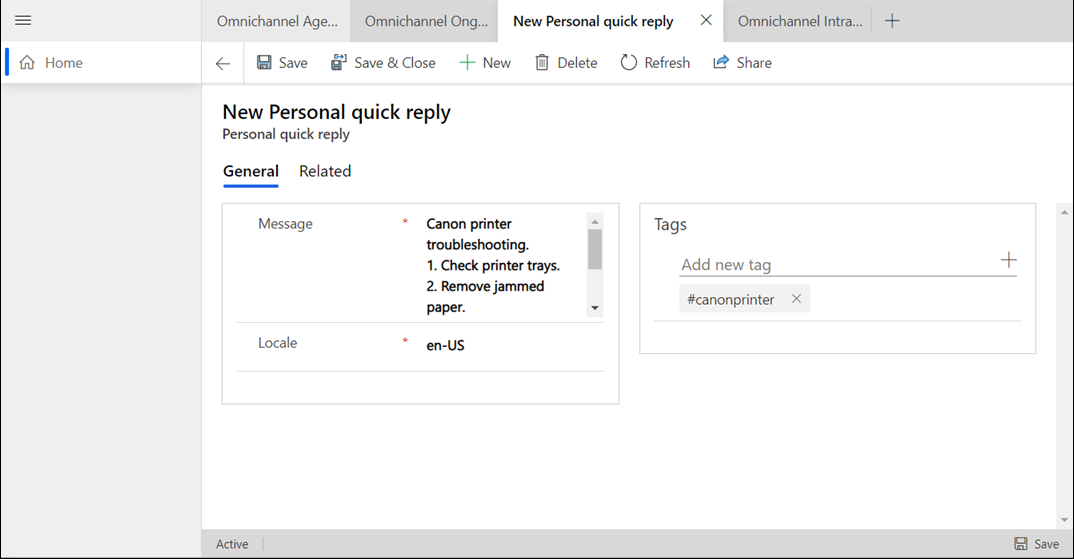Save the quick reply from command bar
Viewport: 1074px width, 559px height.
(282, 63)
